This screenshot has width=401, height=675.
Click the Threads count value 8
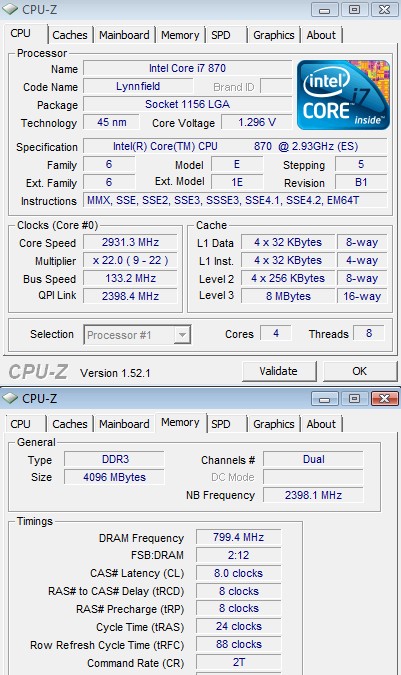pos(369,333)
